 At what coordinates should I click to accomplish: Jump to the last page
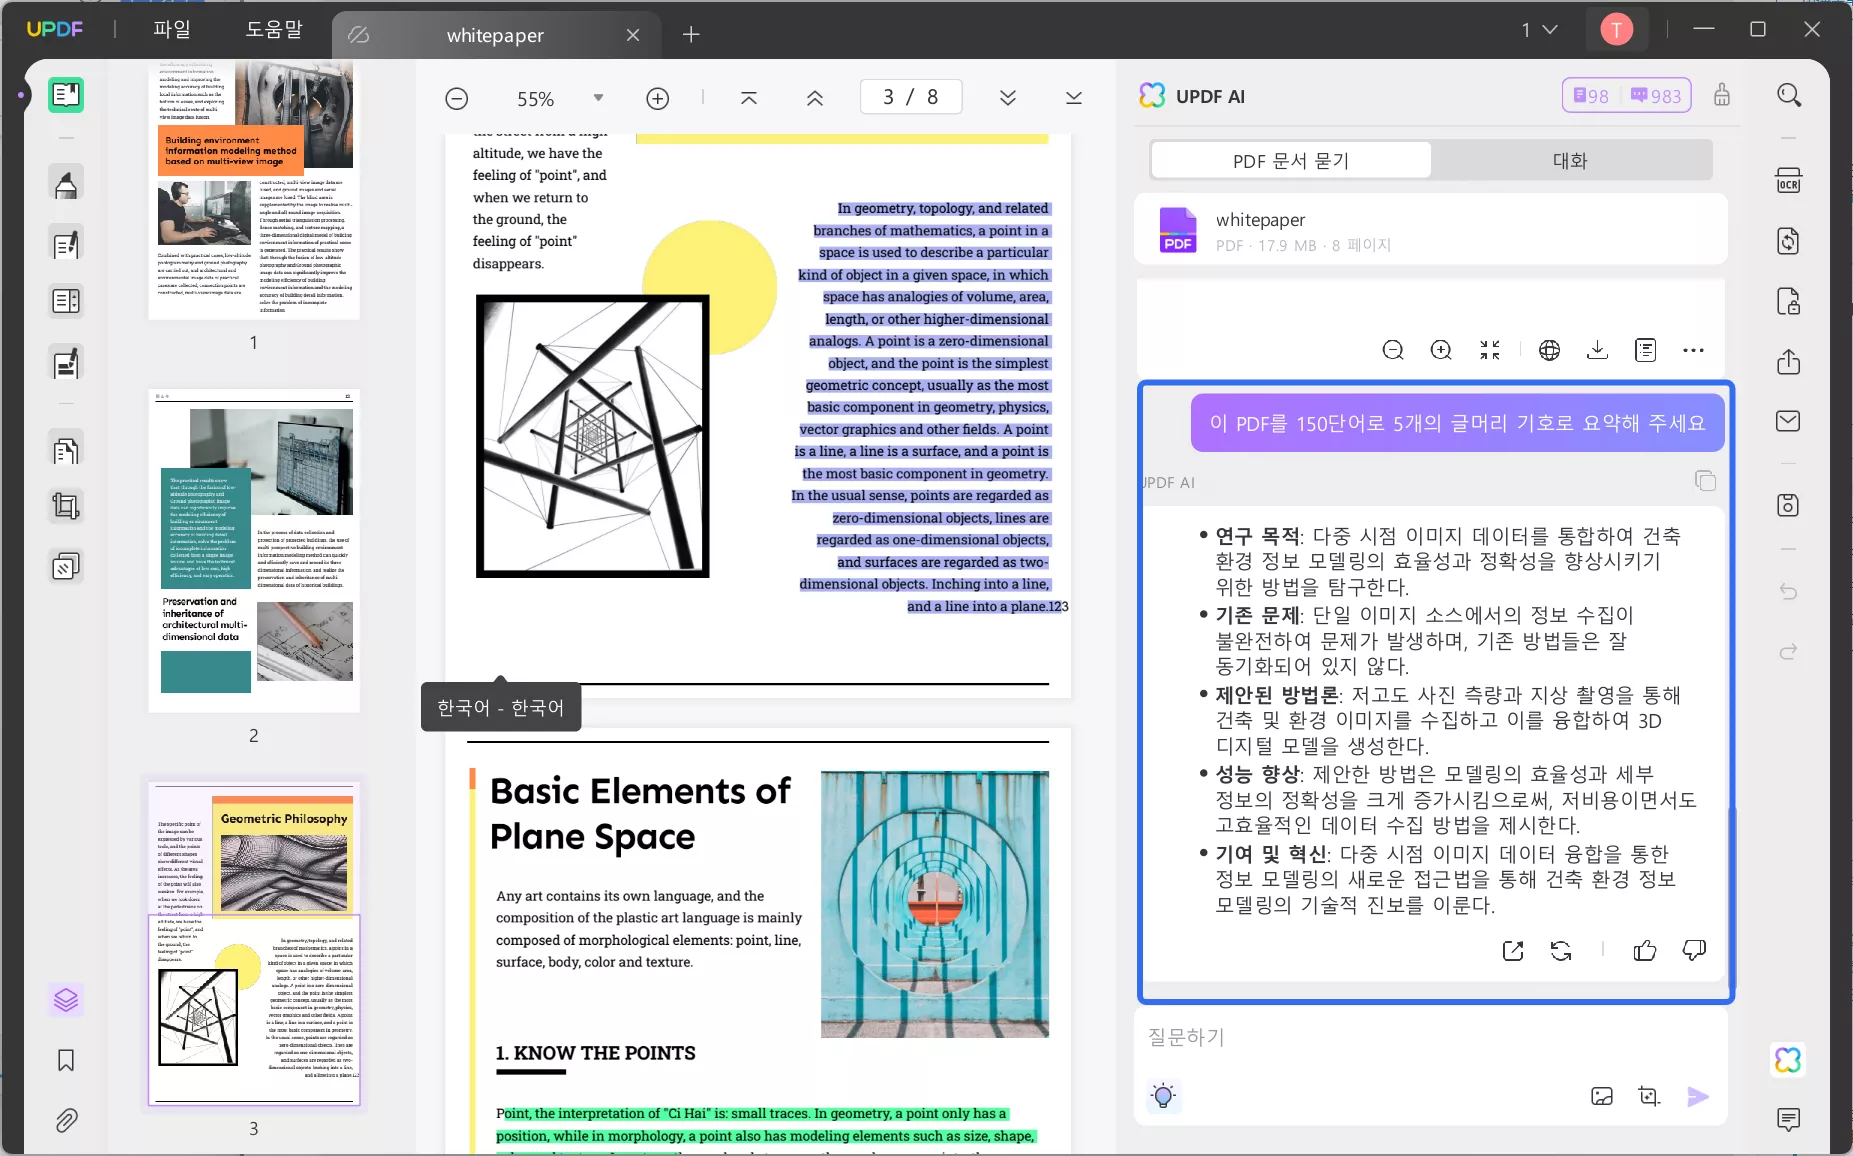point(1074,98)
